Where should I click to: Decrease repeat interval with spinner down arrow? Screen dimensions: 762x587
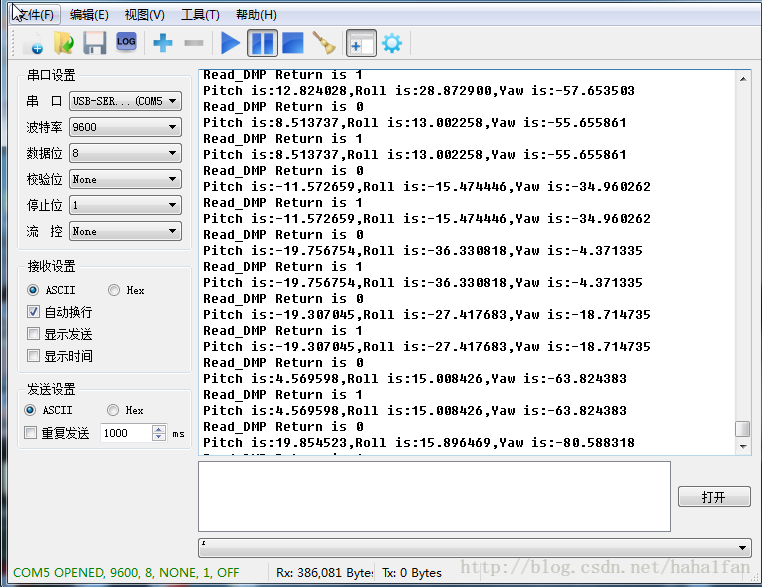click(158, 437)
